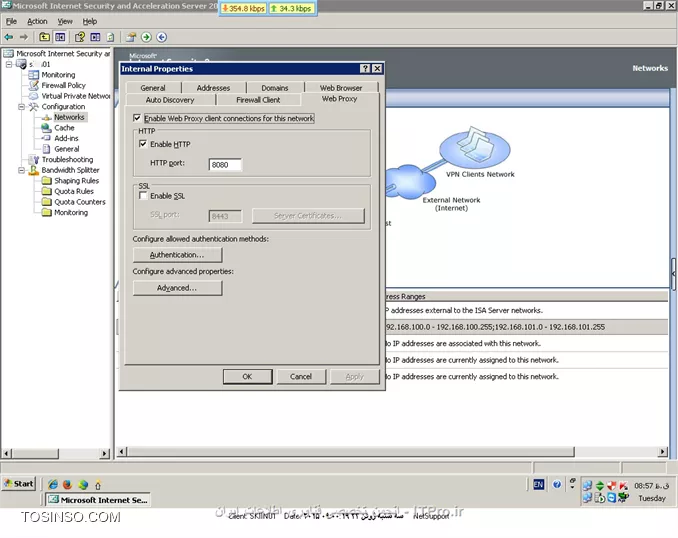Click the Microsoft Internet Se... taskbar button
Viewport: 678px width, 538px height.
coord(99,500)
